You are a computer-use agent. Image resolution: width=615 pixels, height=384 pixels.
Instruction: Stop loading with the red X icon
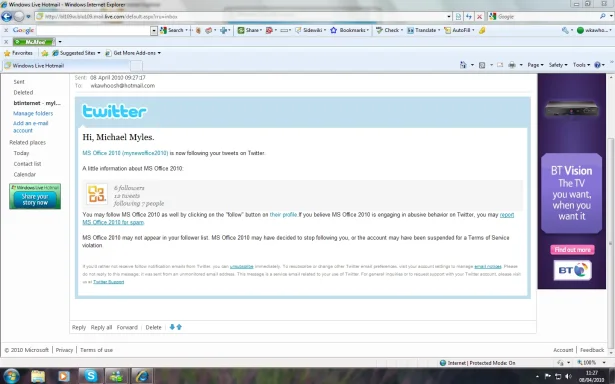pyautogui.click(x=479, y=16)
